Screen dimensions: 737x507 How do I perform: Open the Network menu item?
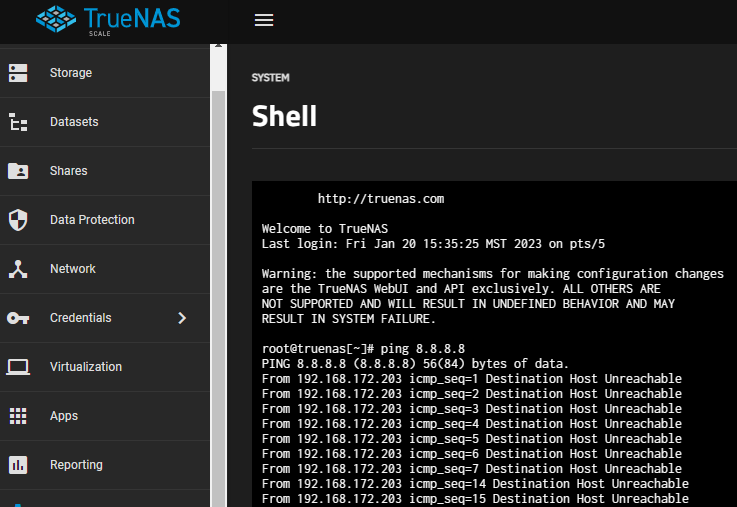click(105, 269)
